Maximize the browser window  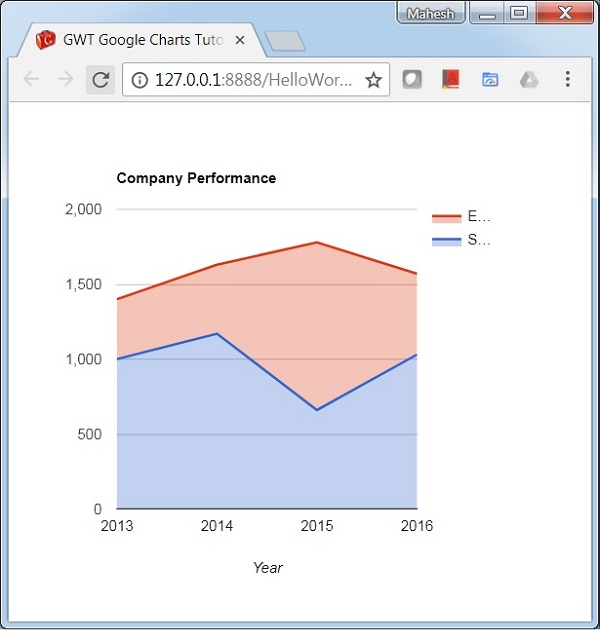point(518,13)
